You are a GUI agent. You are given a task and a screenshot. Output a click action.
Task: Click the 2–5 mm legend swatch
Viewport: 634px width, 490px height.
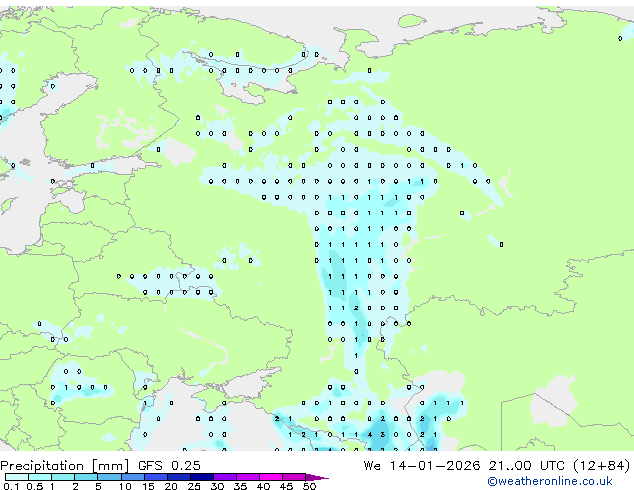tap(86, 477)
